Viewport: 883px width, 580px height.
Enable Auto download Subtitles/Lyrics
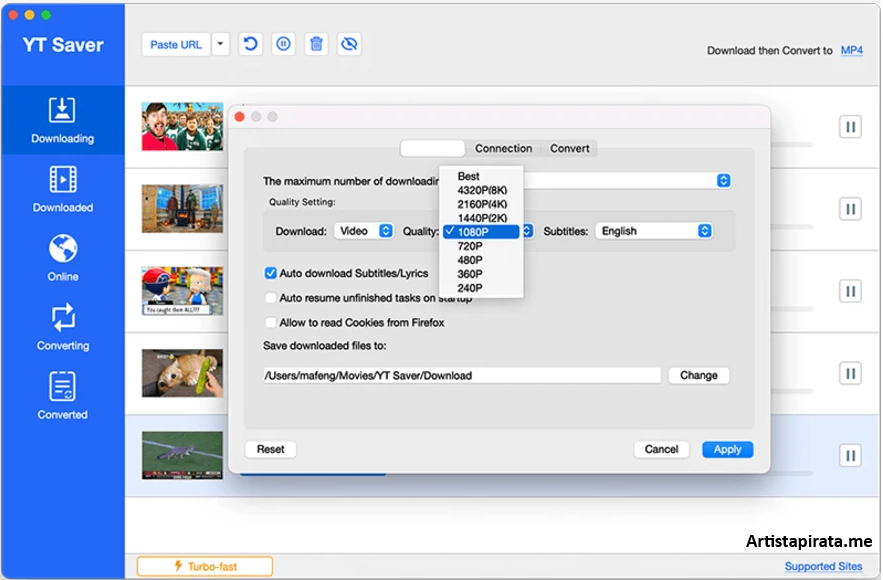pos(270,272)
